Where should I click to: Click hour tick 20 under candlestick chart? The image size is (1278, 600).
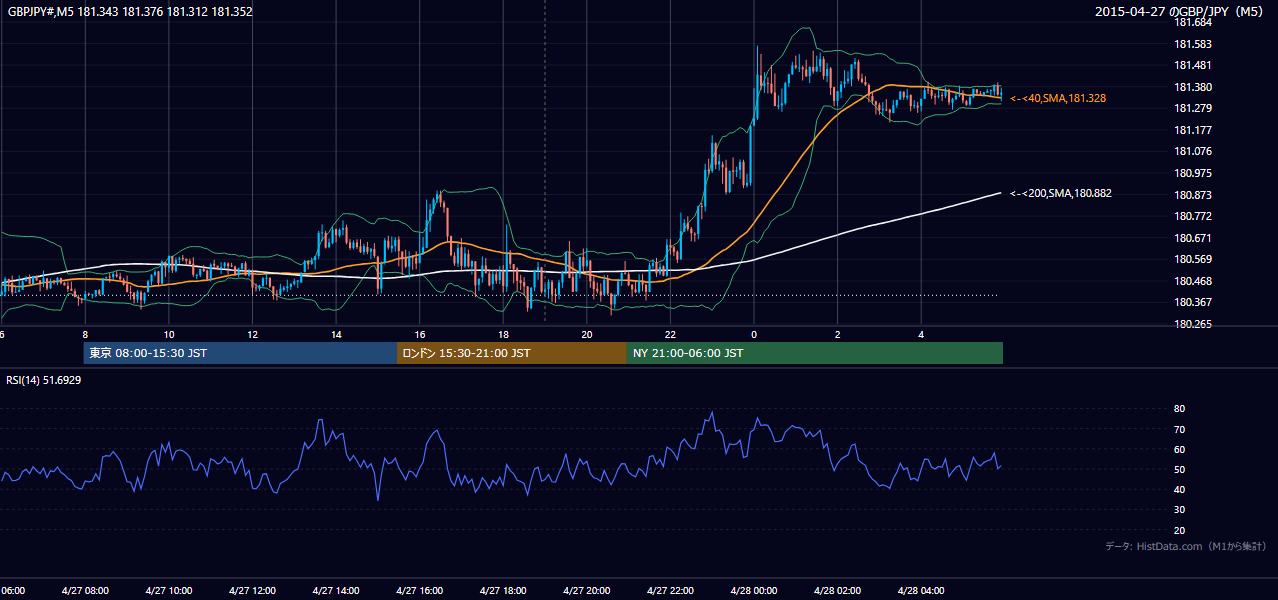point(586,334)
